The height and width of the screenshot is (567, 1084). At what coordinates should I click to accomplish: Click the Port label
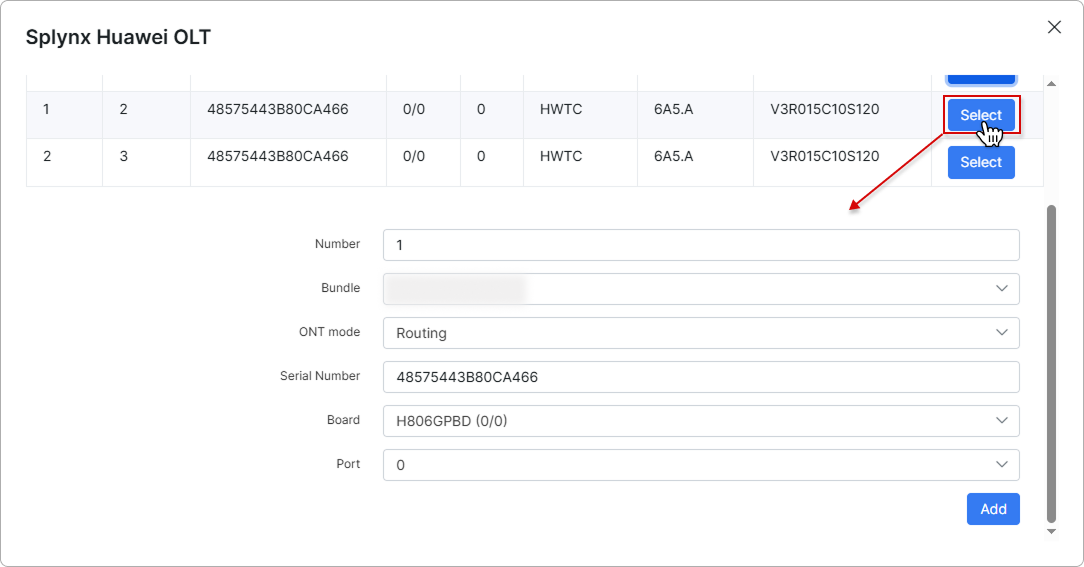pyautogui.click(x=348, y=464)
